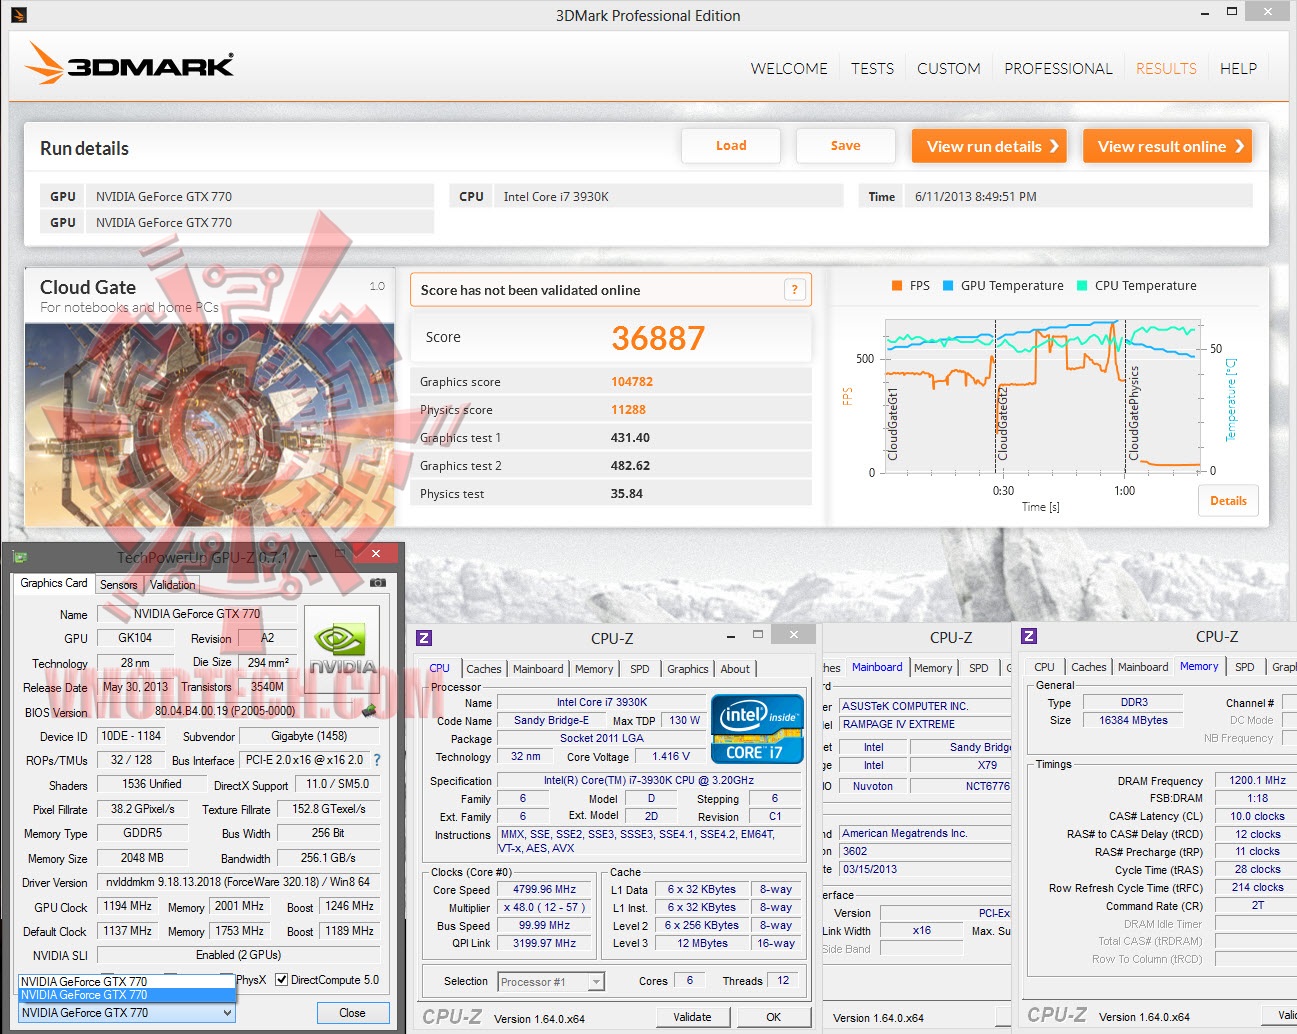Click OK in the CPU-Z CPU window

(773, 1017)
